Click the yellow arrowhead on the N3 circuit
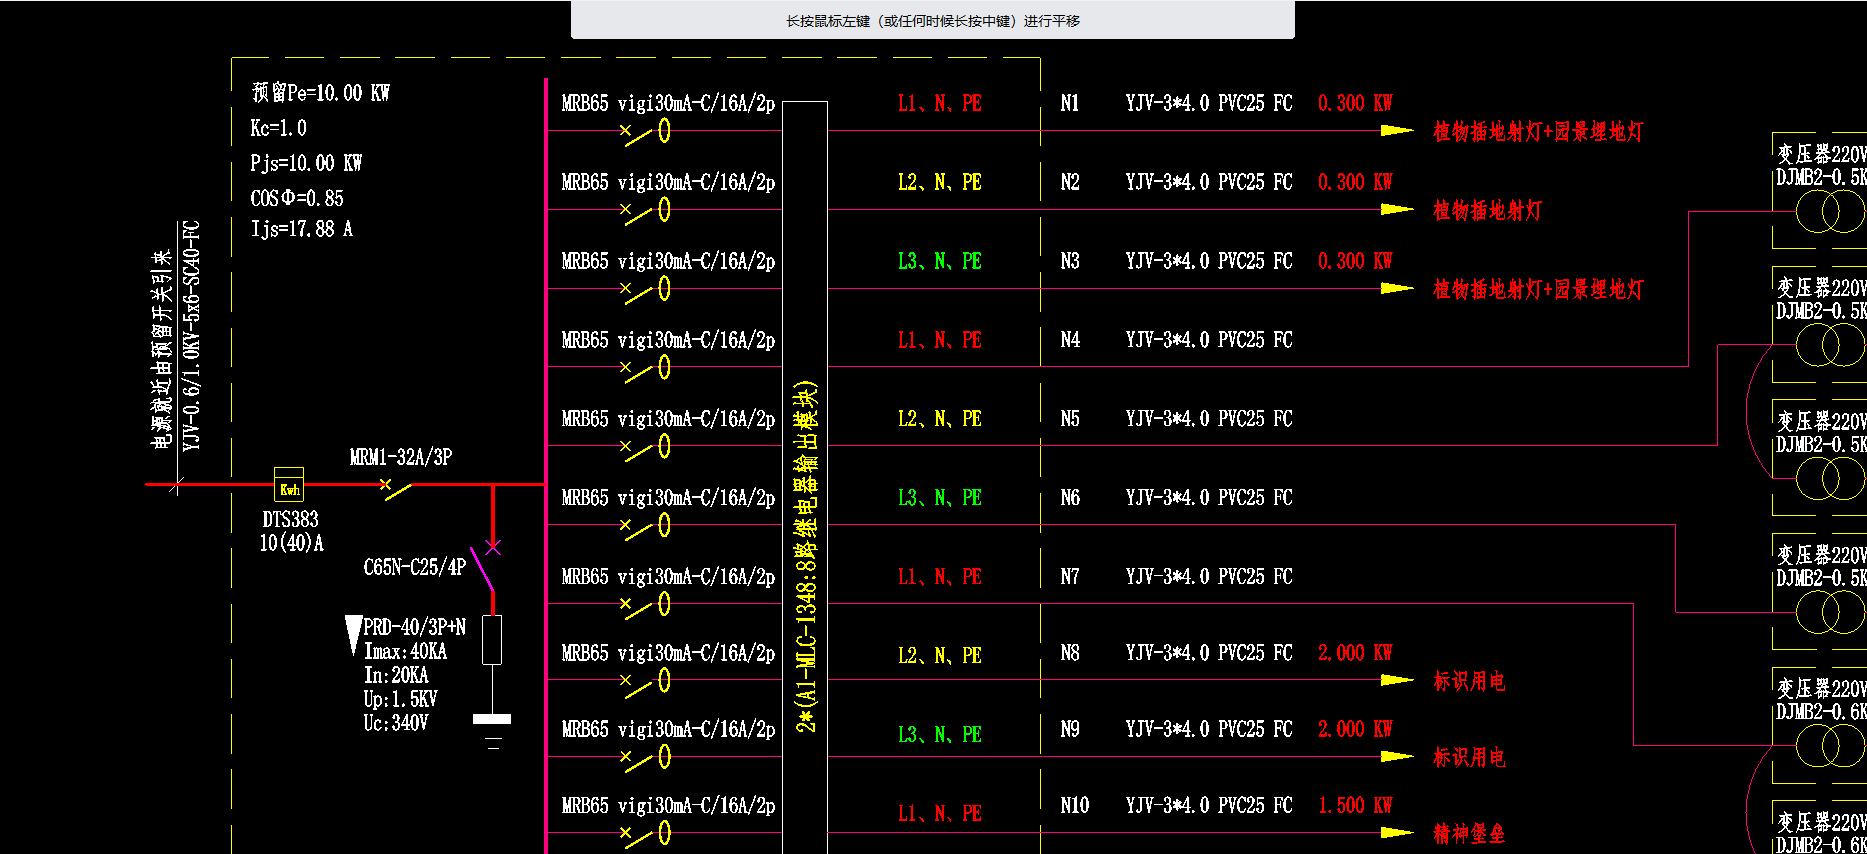Viewport: 1867px width, 854px height. (x=1397, y=288)
